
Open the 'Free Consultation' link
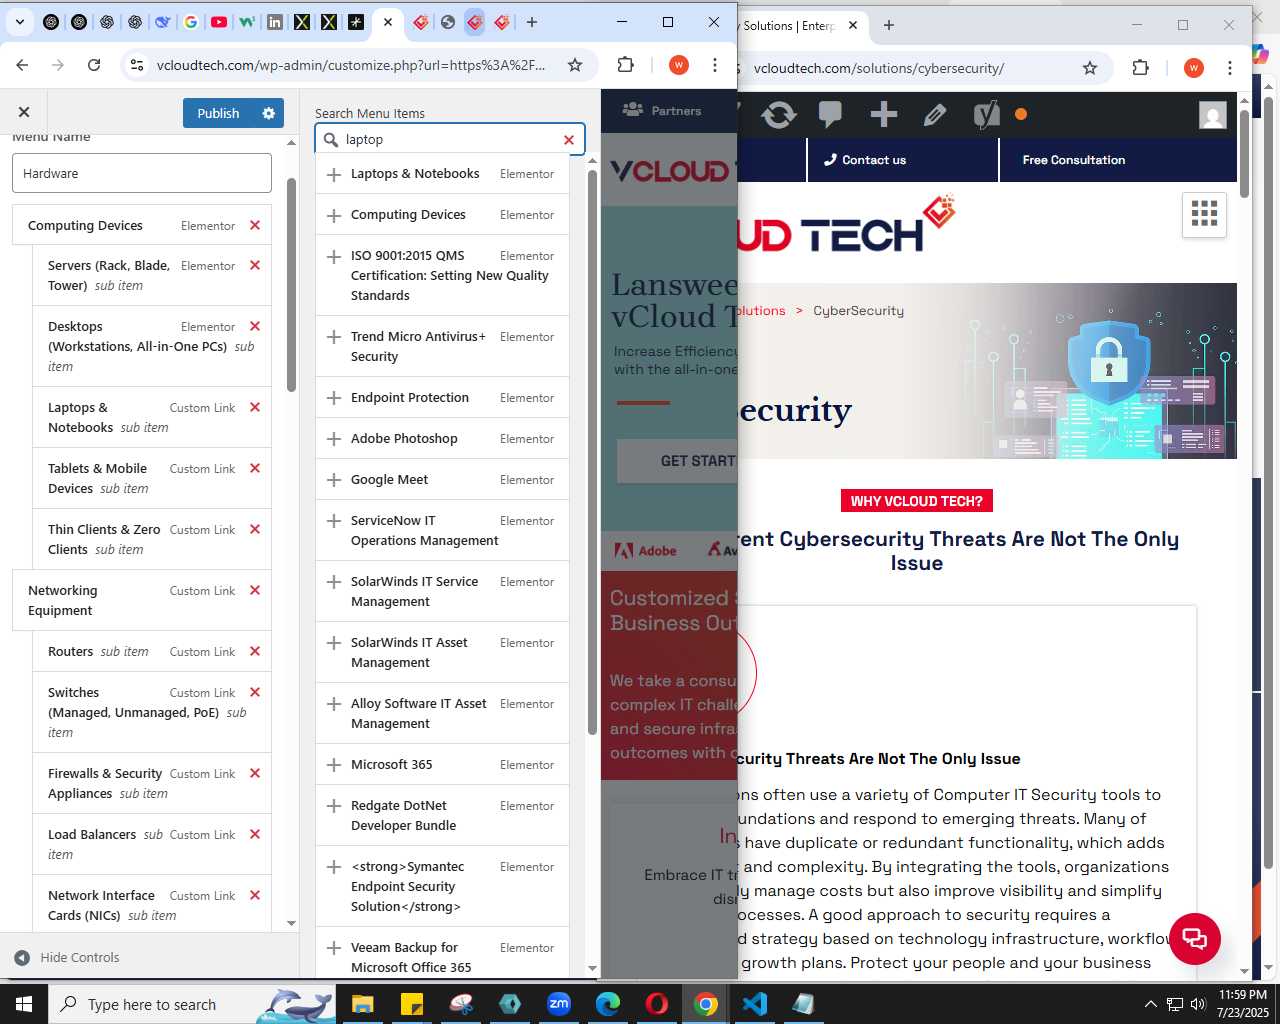pos(1074,160)
